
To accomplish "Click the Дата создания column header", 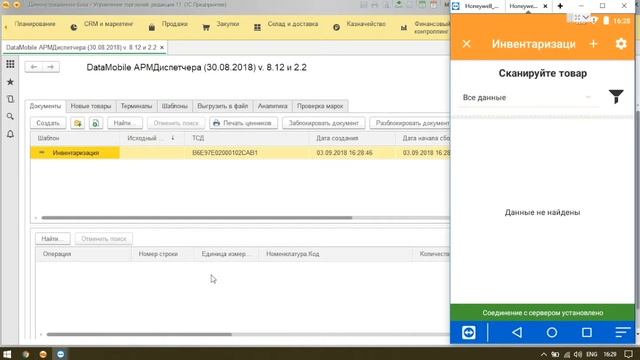I will coord(353,138).
